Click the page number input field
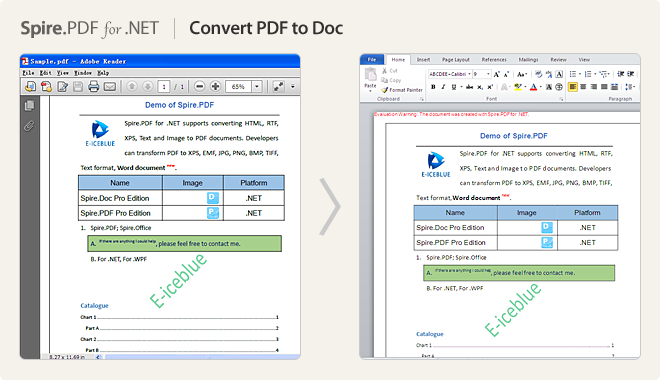Viewport: 660px width, 380px height. pyautogui.click(x=164, y=87)
